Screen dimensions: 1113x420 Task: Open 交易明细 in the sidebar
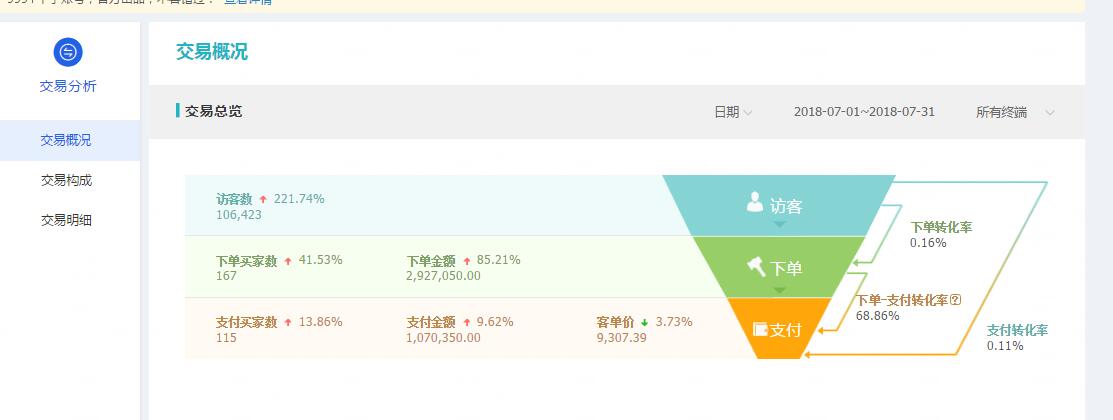[66, 220]
